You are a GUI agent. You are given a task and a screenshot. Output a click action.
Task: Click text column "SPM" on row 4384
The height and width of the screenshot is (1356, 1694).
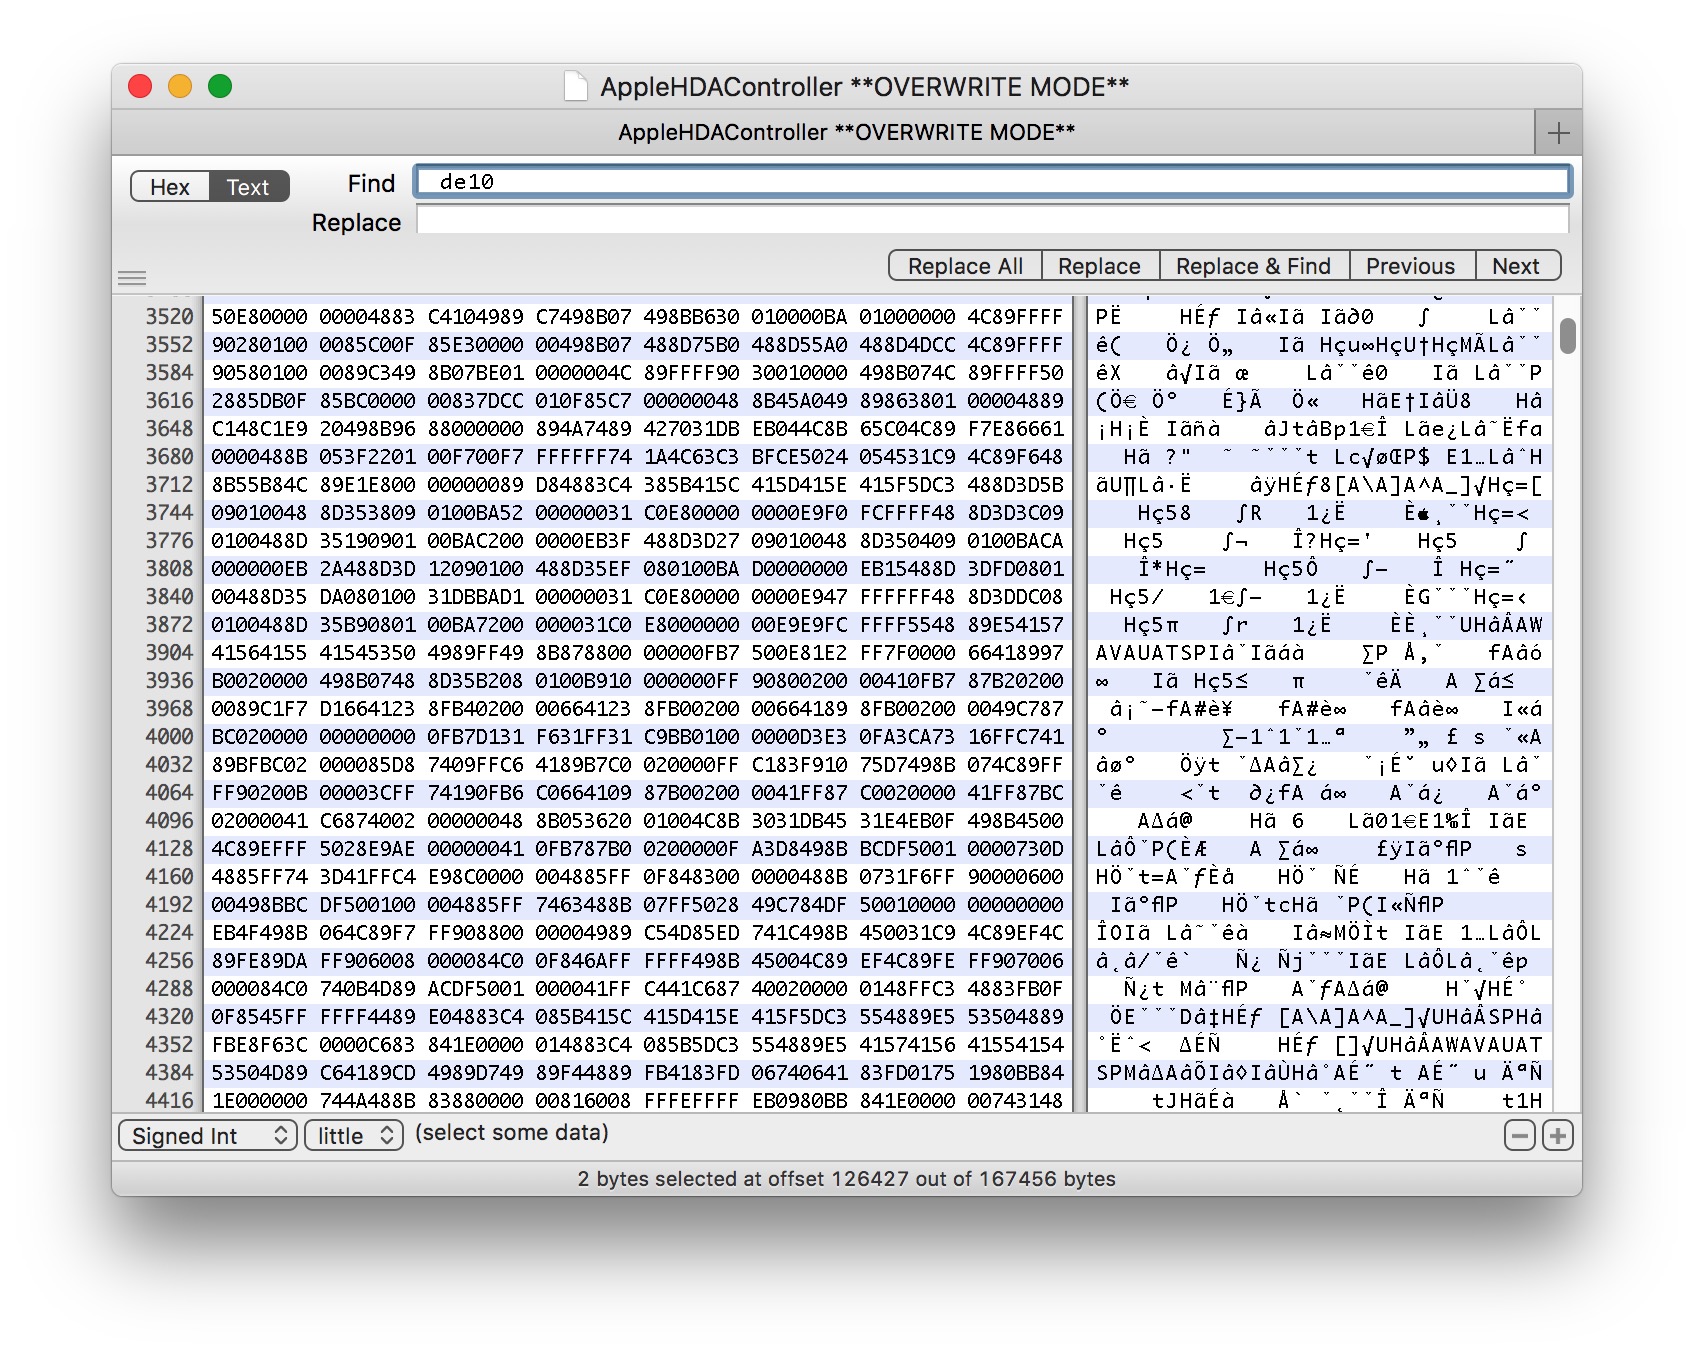pos(1116,1073)
